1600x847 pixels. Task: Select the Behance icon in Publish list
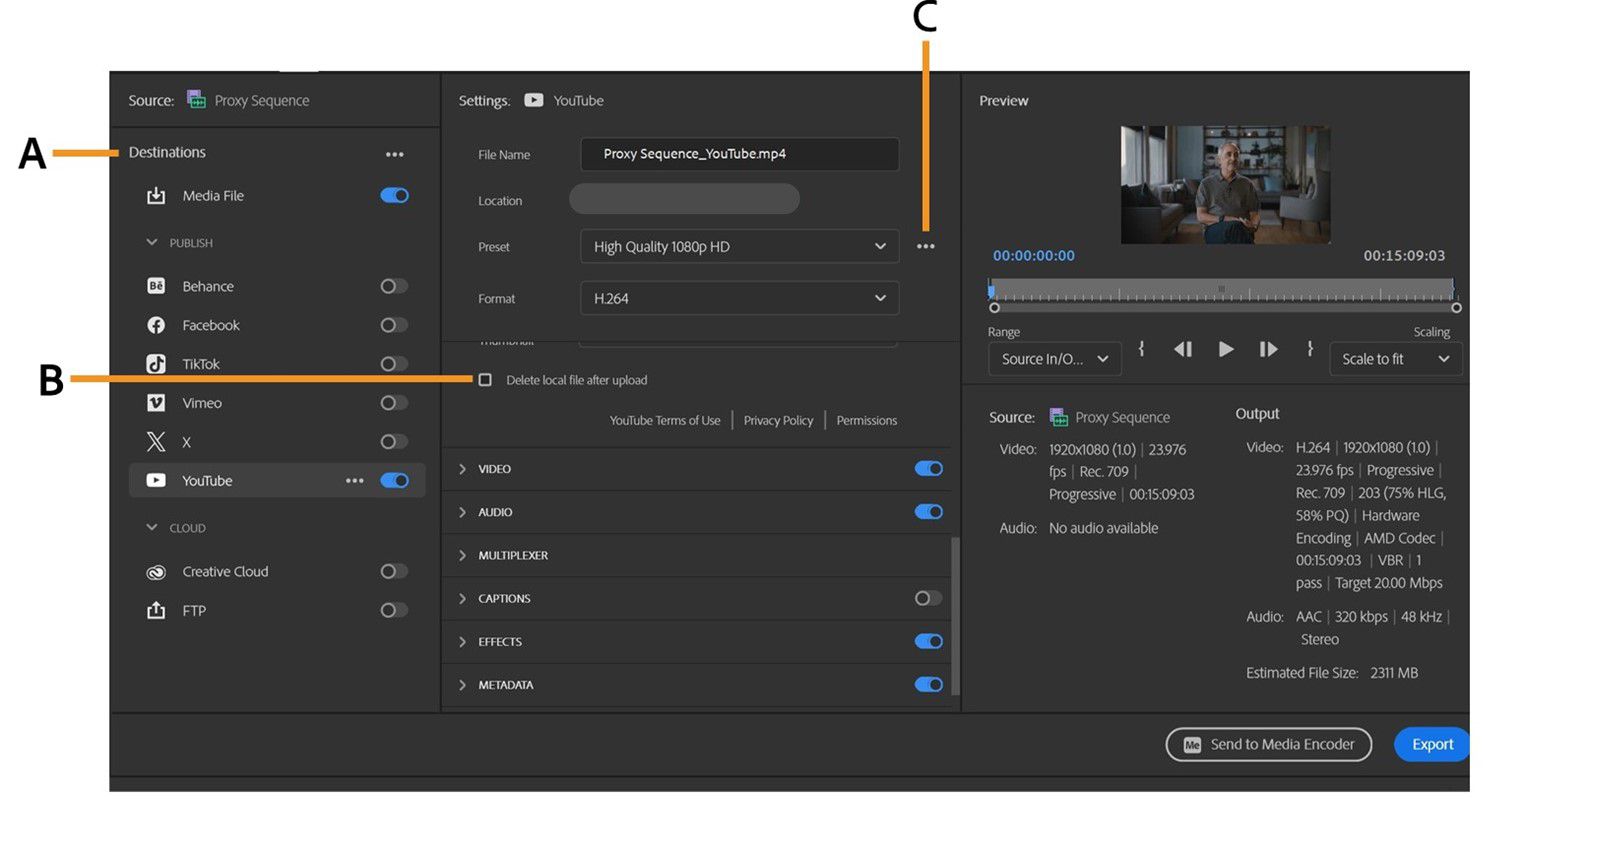click(x=156, y=286)
